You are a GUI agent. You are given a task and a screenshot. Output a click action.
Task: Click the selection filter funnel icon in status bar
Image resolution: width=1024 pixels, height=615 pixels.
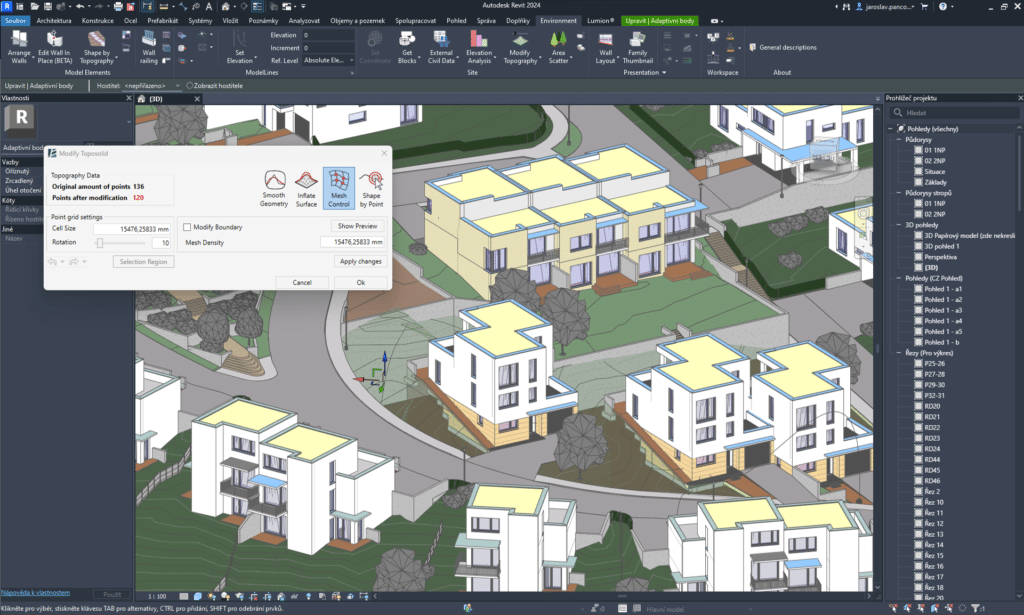[x=975, y=608]
